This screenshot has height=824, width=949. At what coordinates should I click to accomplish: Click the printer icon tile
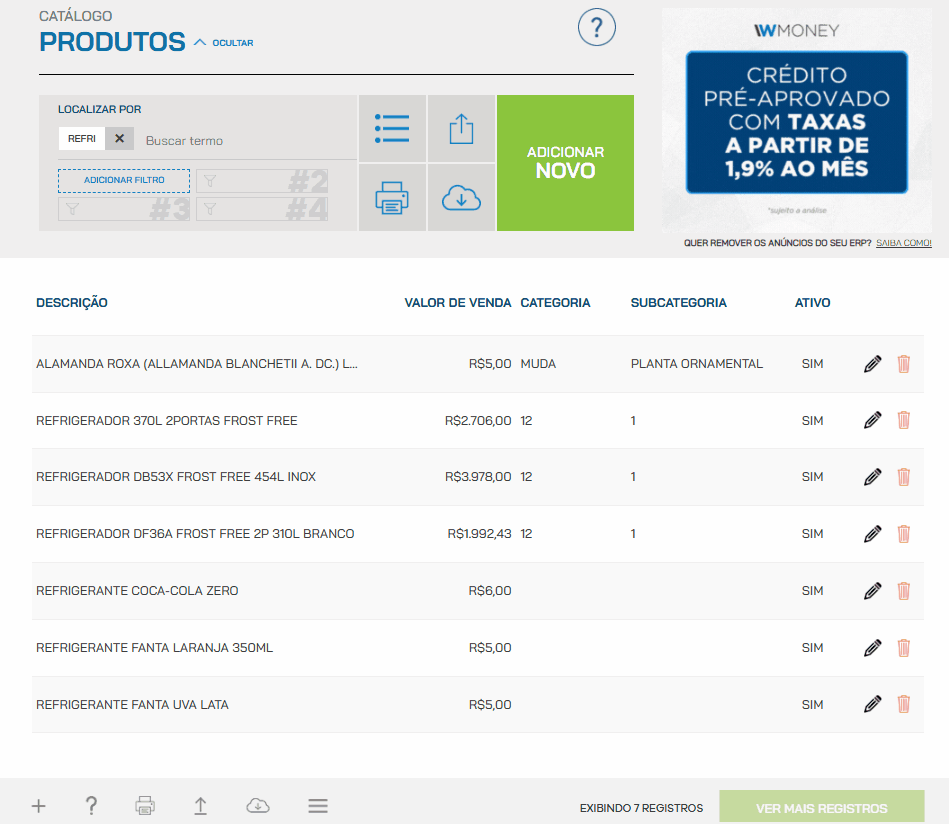click(x=392, y=198)
